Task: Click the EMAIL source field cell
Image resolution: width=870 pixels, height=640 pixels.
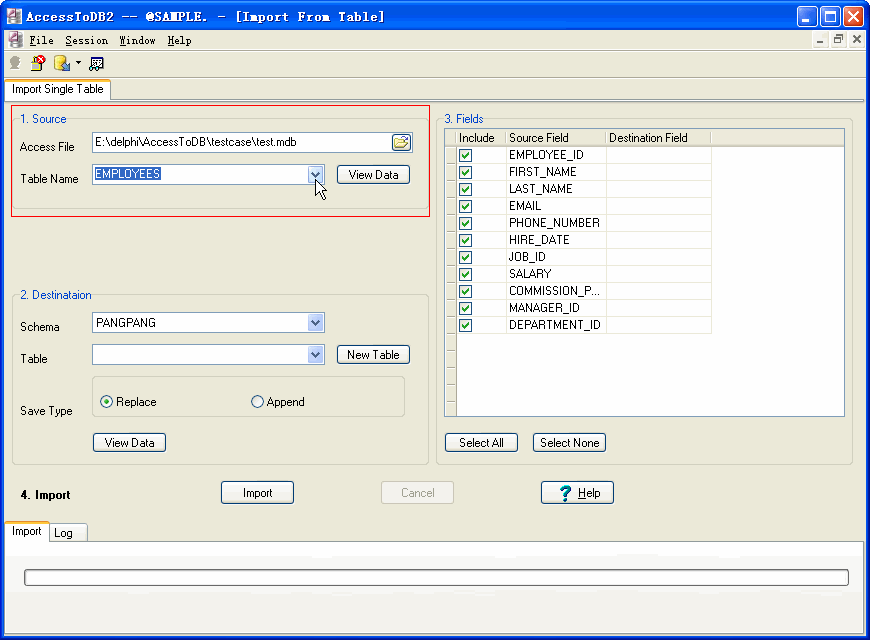Action: click(x=556, y=206)
